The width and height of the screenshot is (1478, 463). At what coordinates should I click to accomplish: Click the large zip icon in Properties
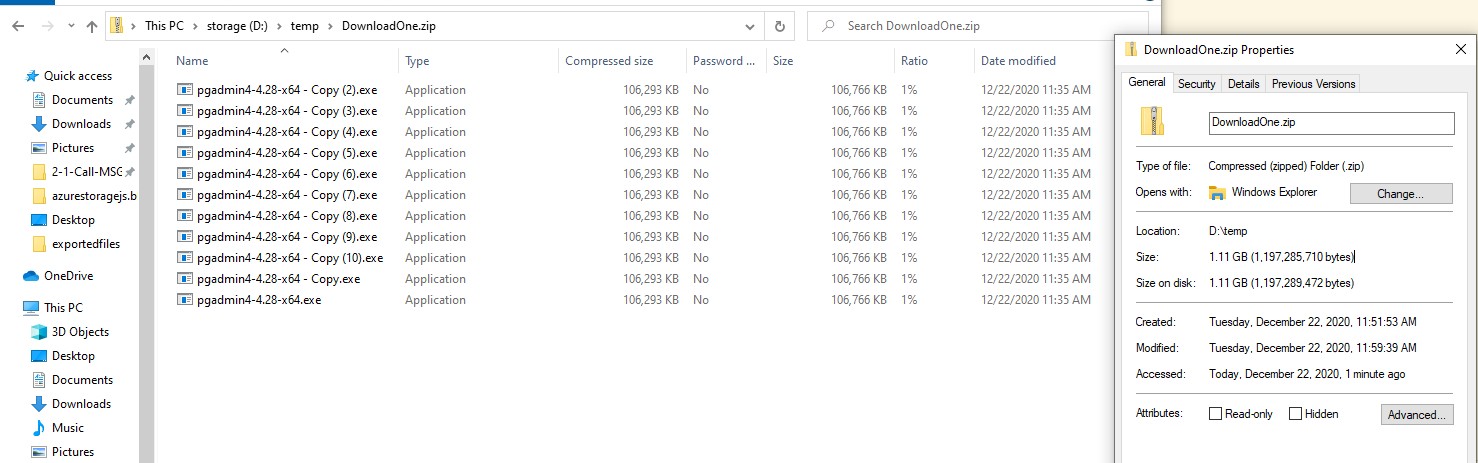coord(1153,122)
